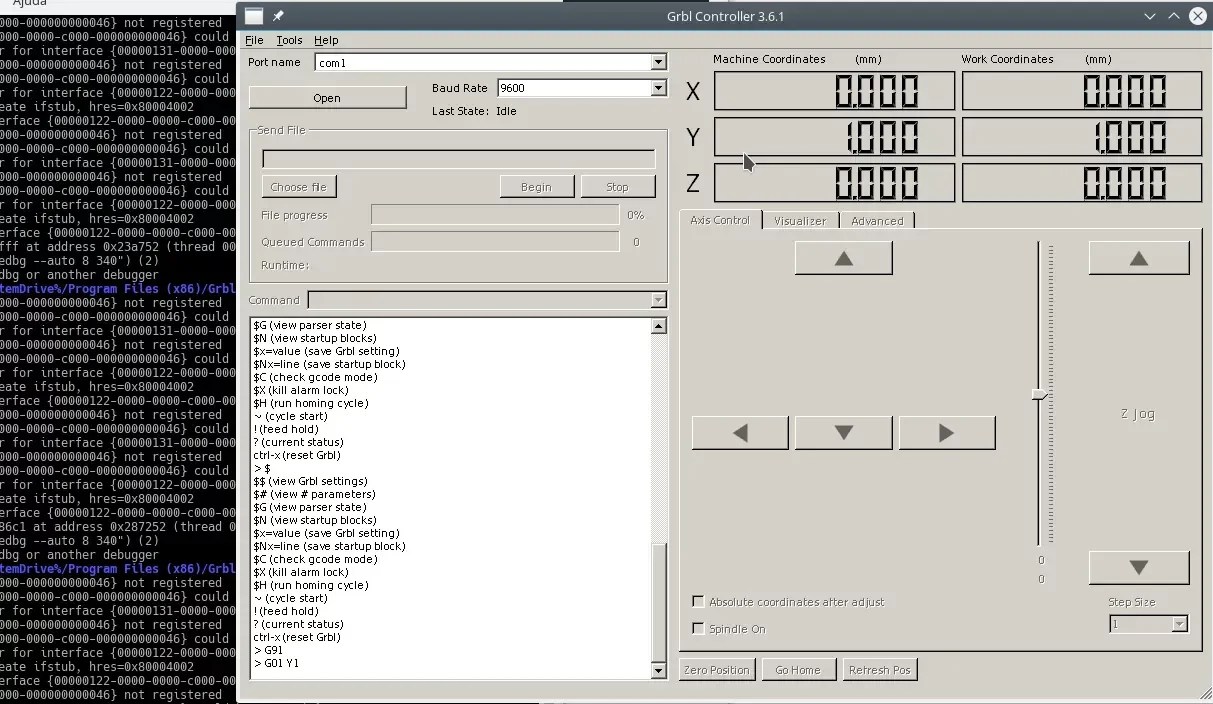
Task: Lower Z axis with the Z jog down arrow
Action: click(x=1138, y=567)
